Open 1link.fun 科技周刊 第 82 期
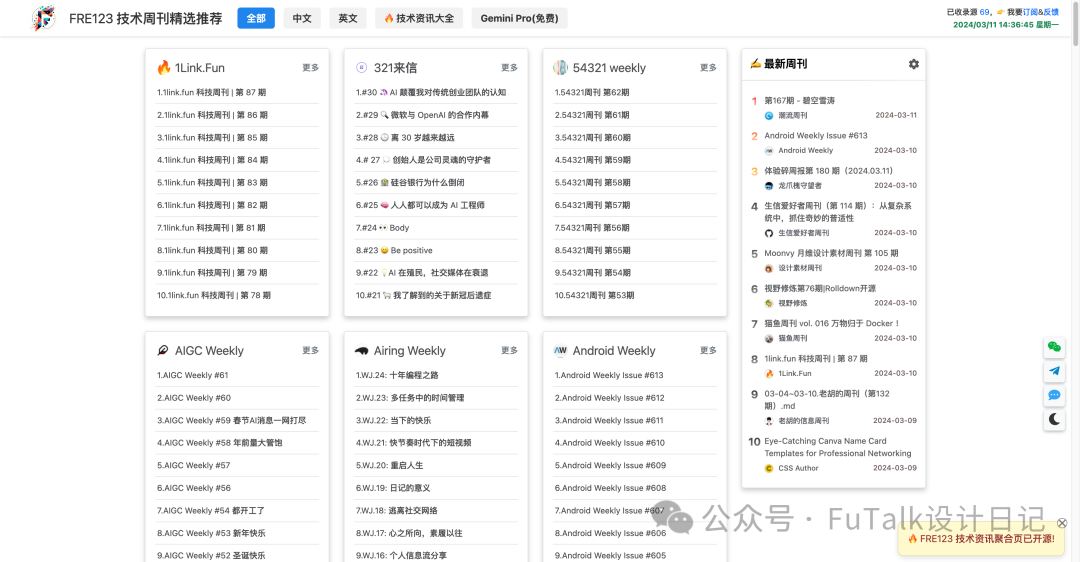Screen dimensions: 1080x562 pyautogui.click(x=212, y=205)
